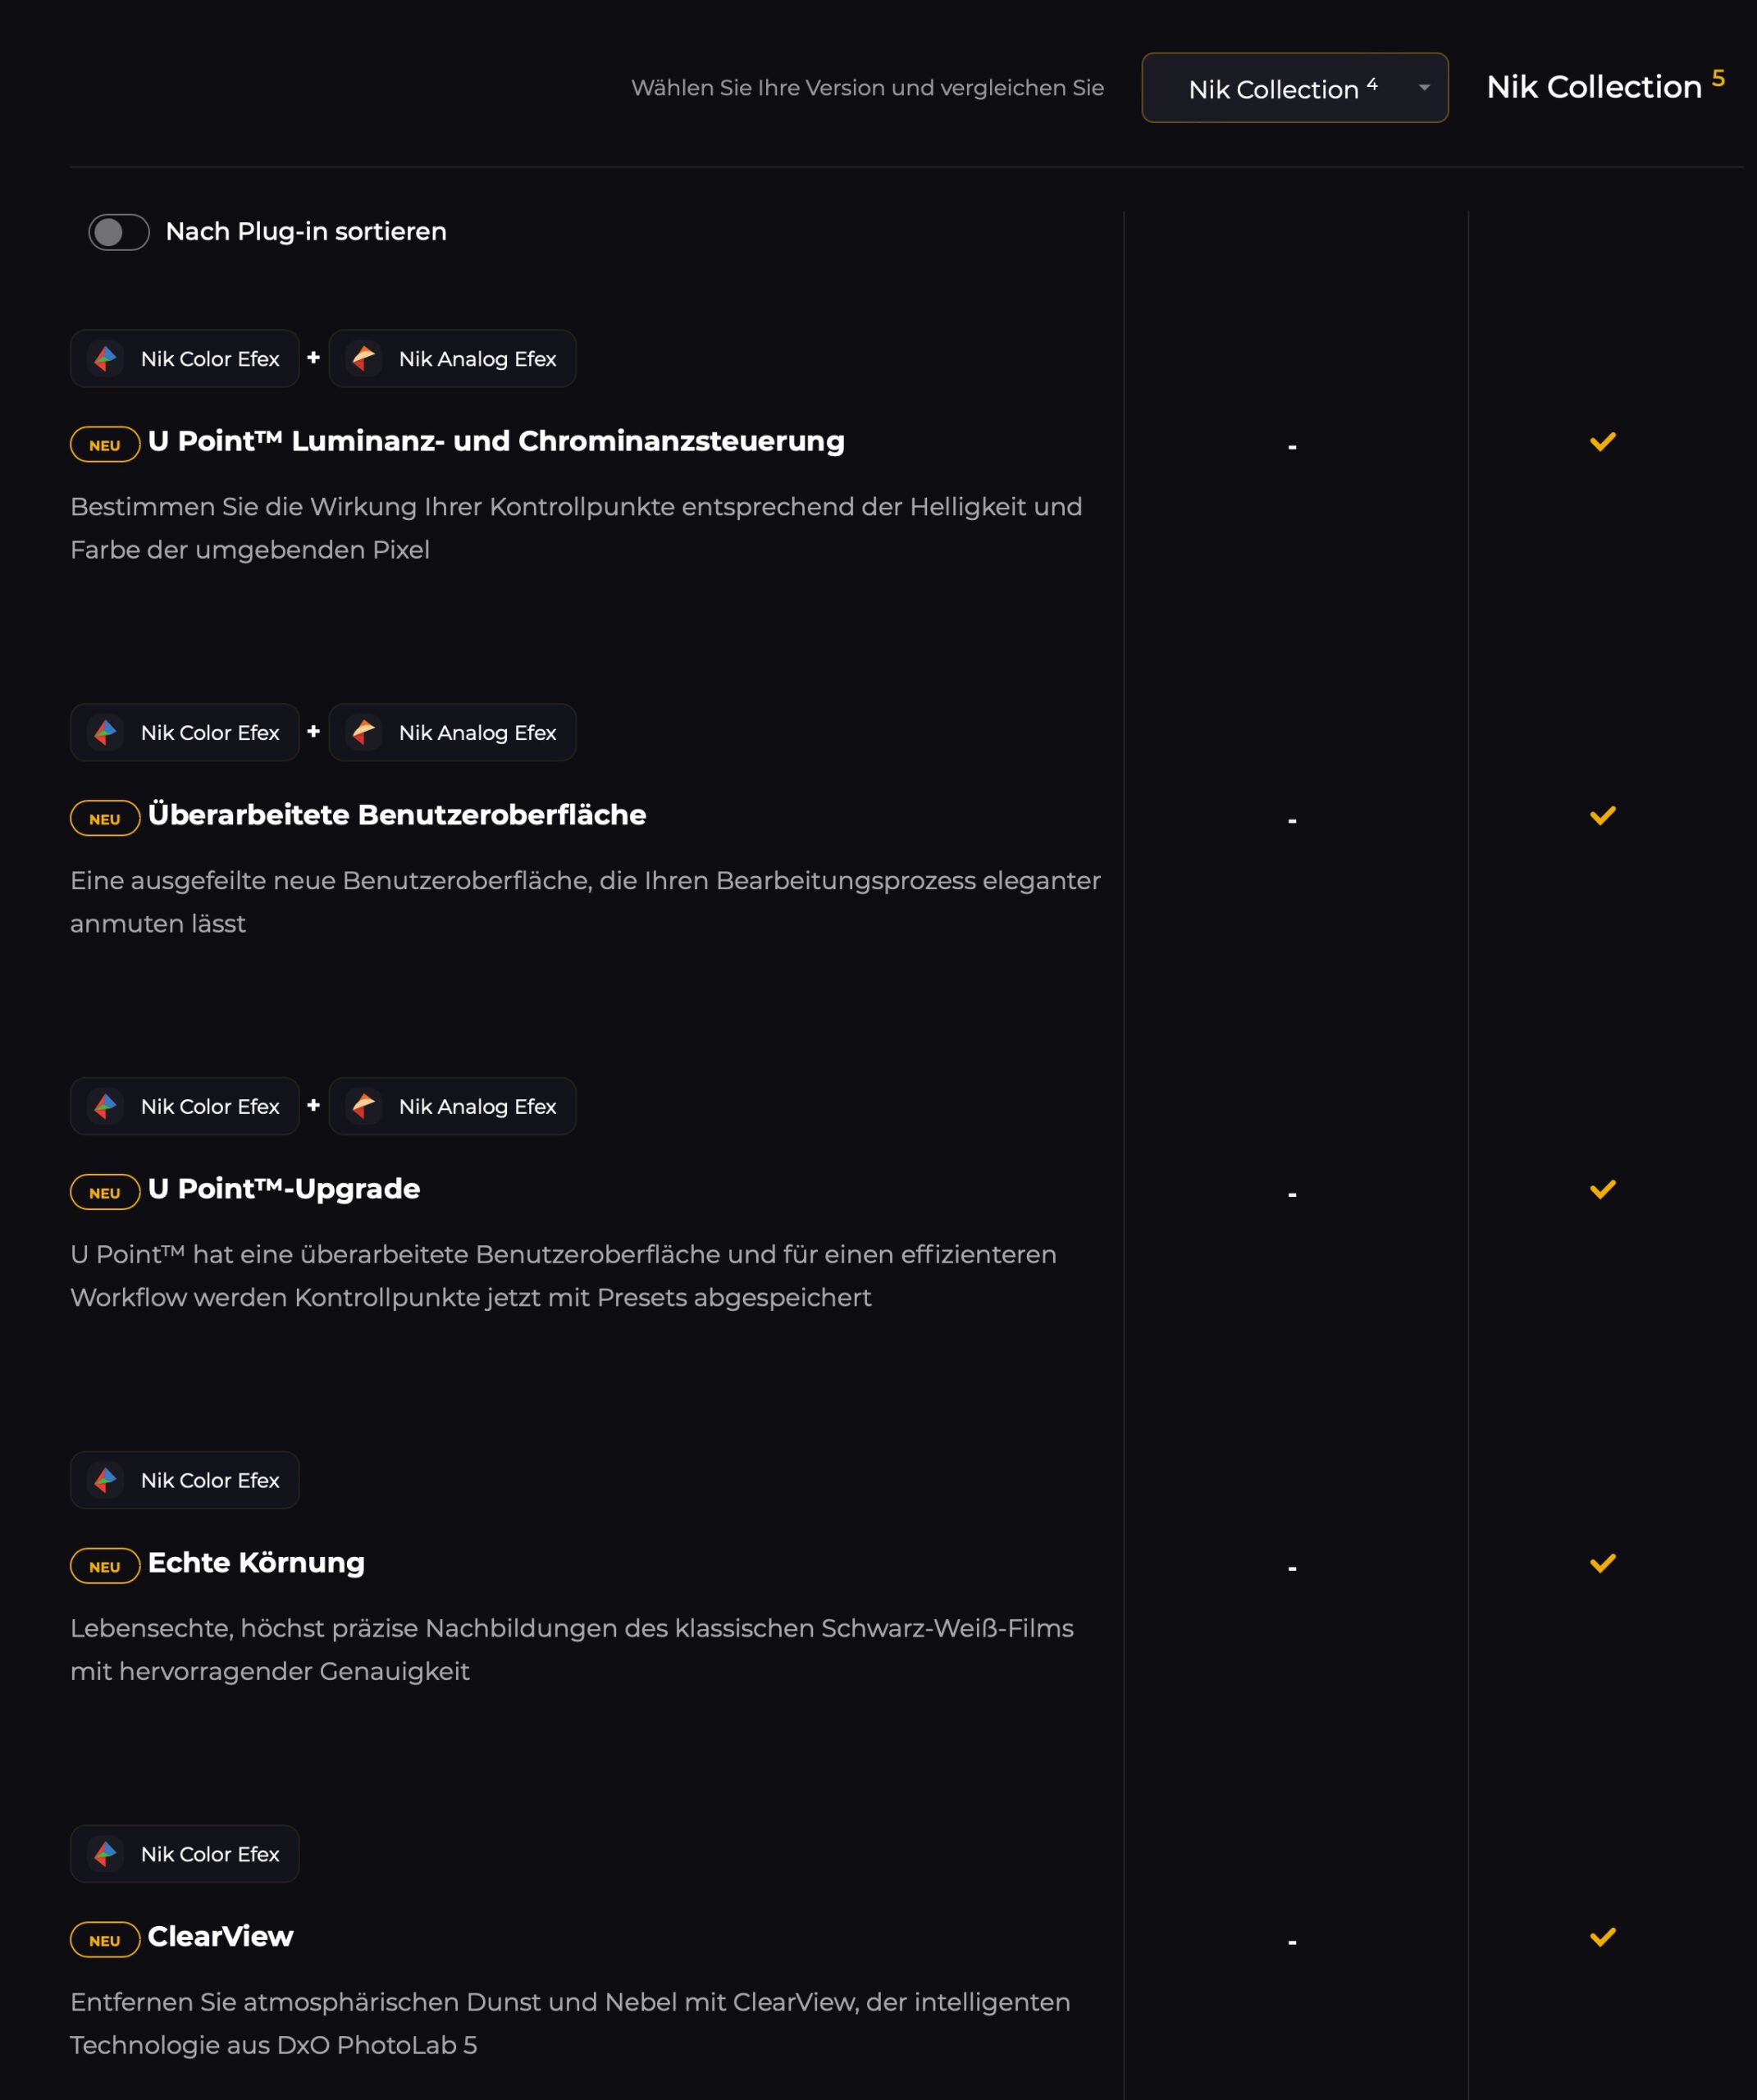This screenshot has height=2100, width=1757.
Task: Click the checkmark in the ClearView row
Action: [1602, 1937]
